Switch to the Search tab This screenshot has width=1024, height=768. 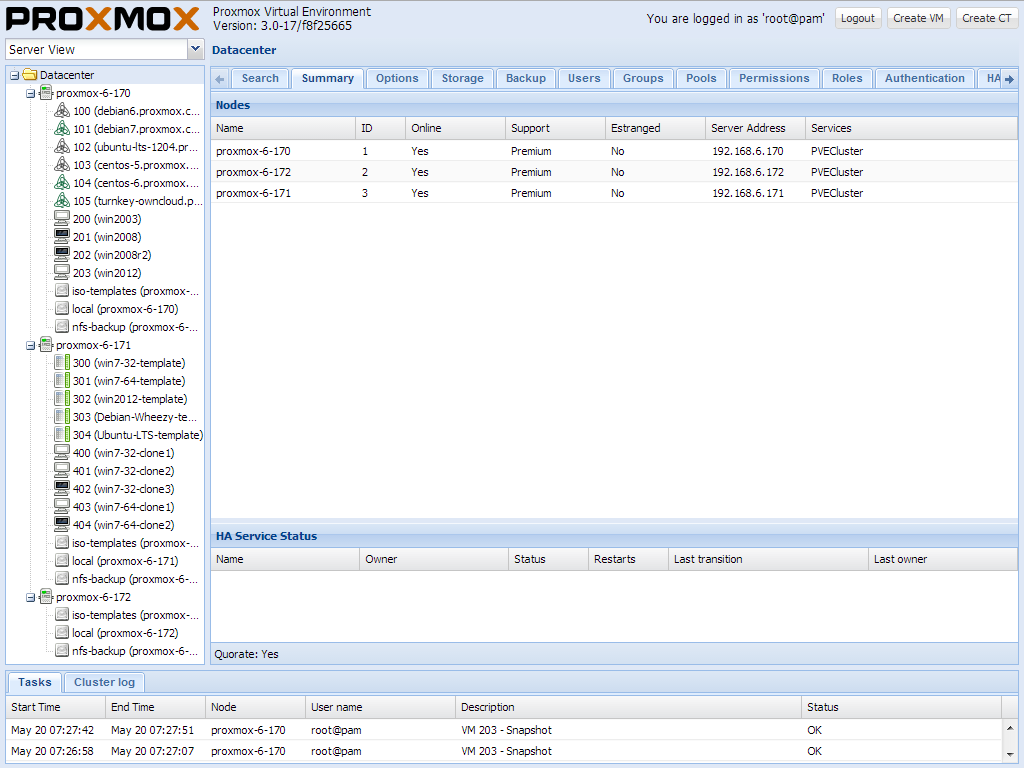[x=260, y=78]
